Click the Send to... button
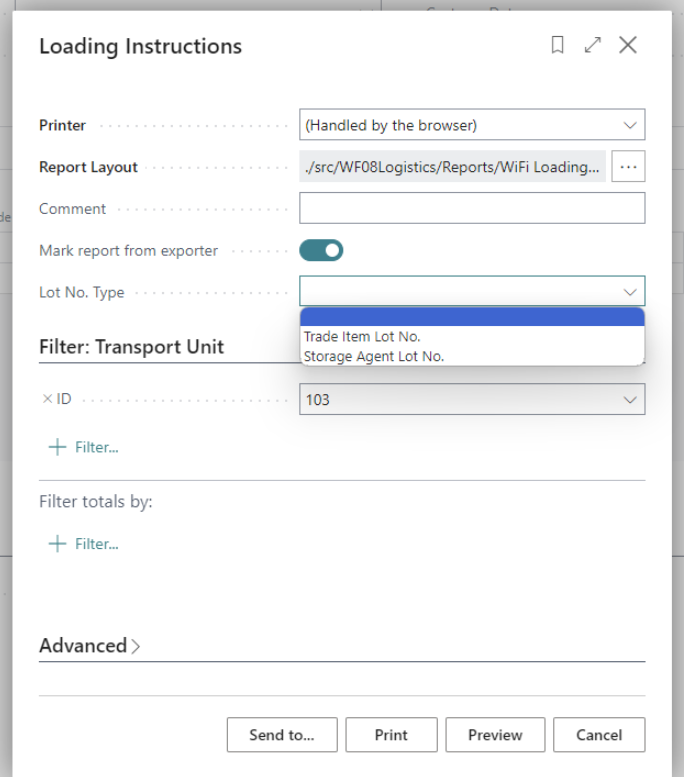684x777 pixels. (x=281, y=735)
